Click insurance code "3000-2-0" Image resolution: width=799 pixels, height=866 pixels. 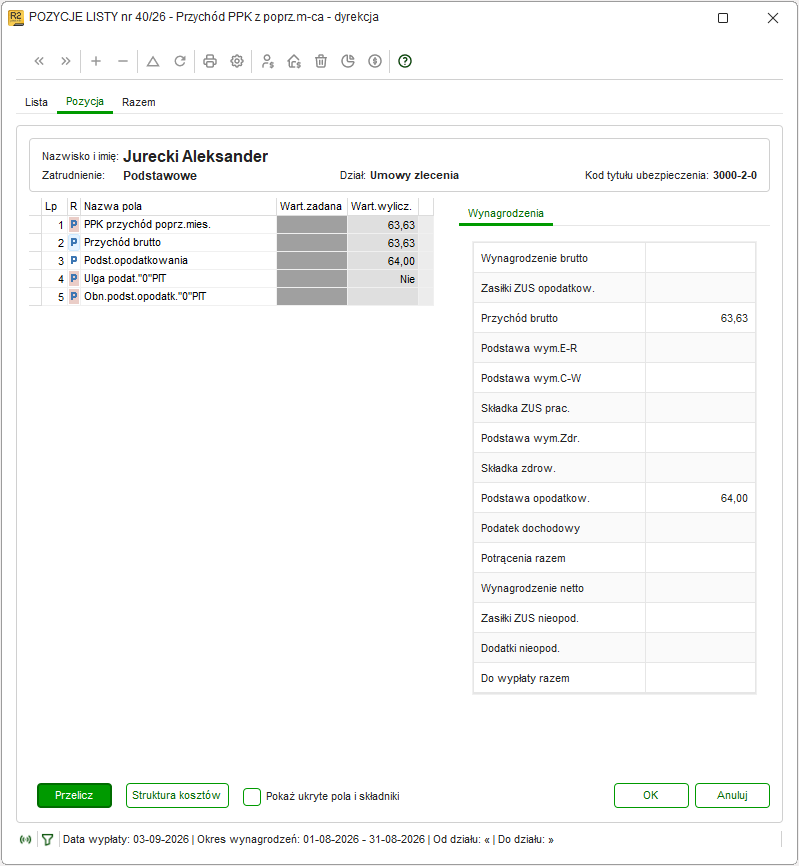click(735, 175)
